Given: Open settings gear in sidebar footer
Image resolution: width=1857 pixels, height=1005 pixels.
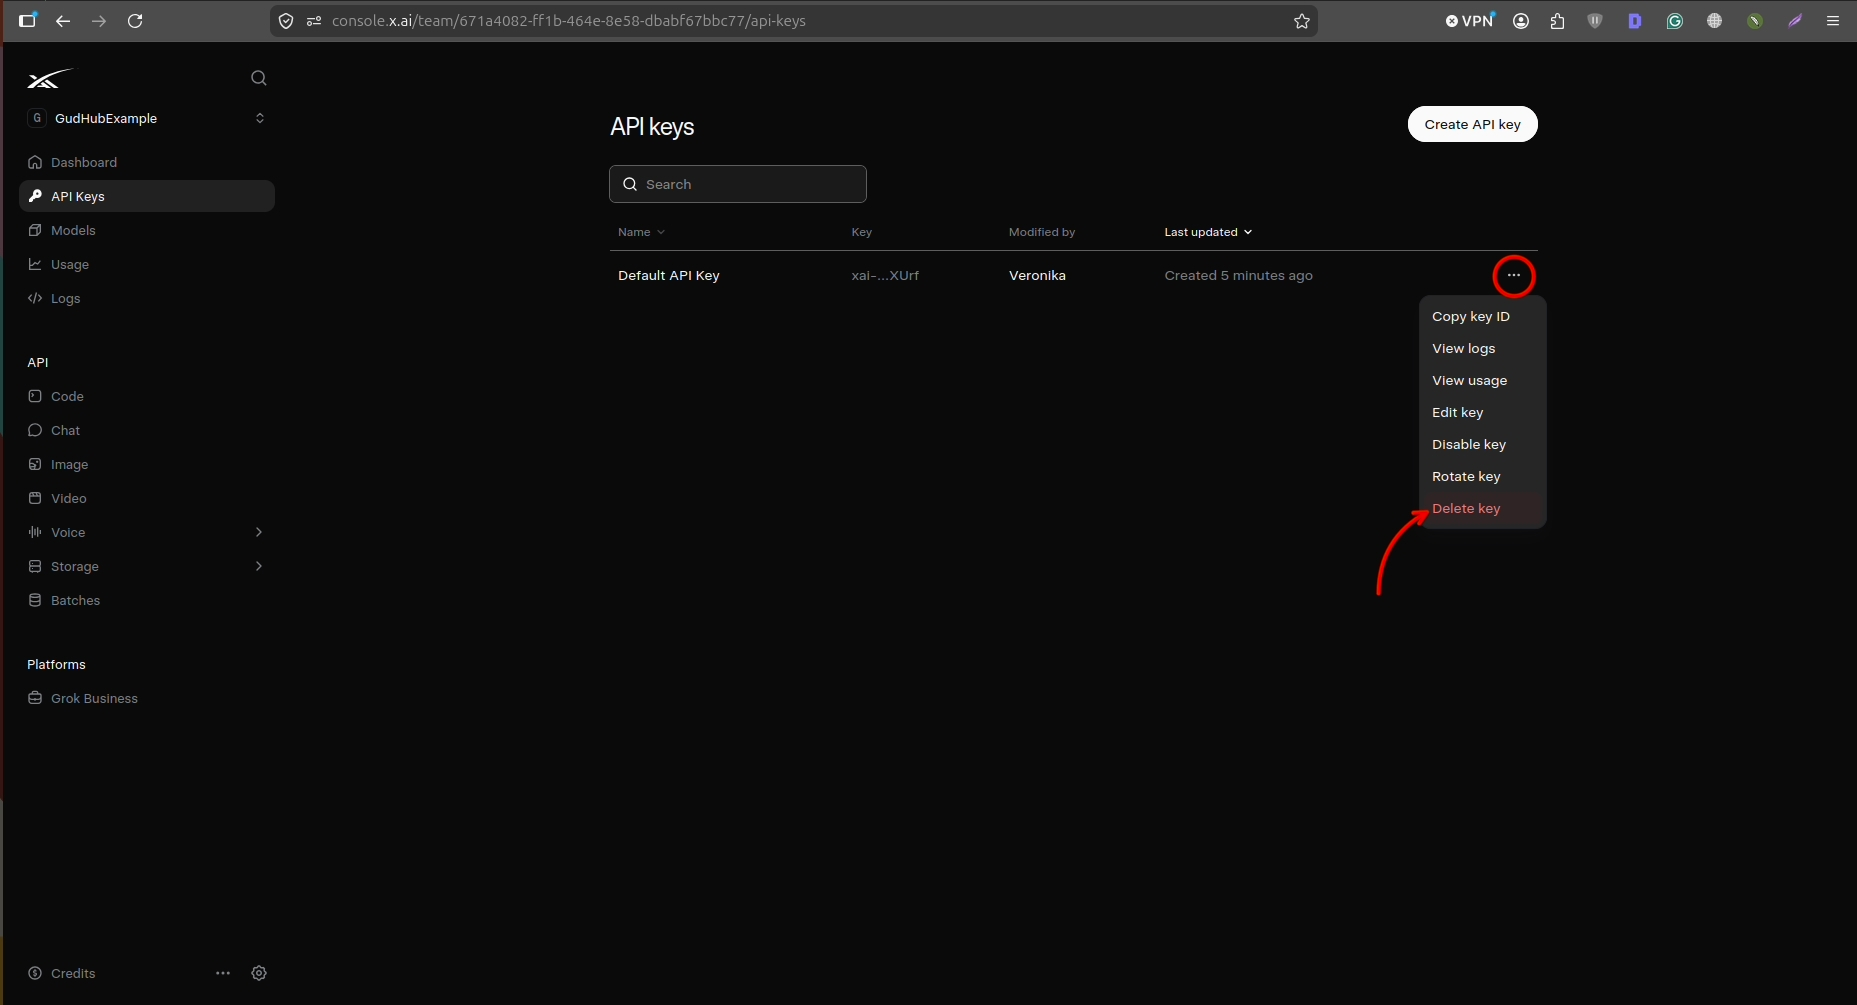Looking at the screenshot, I should 259,973.
